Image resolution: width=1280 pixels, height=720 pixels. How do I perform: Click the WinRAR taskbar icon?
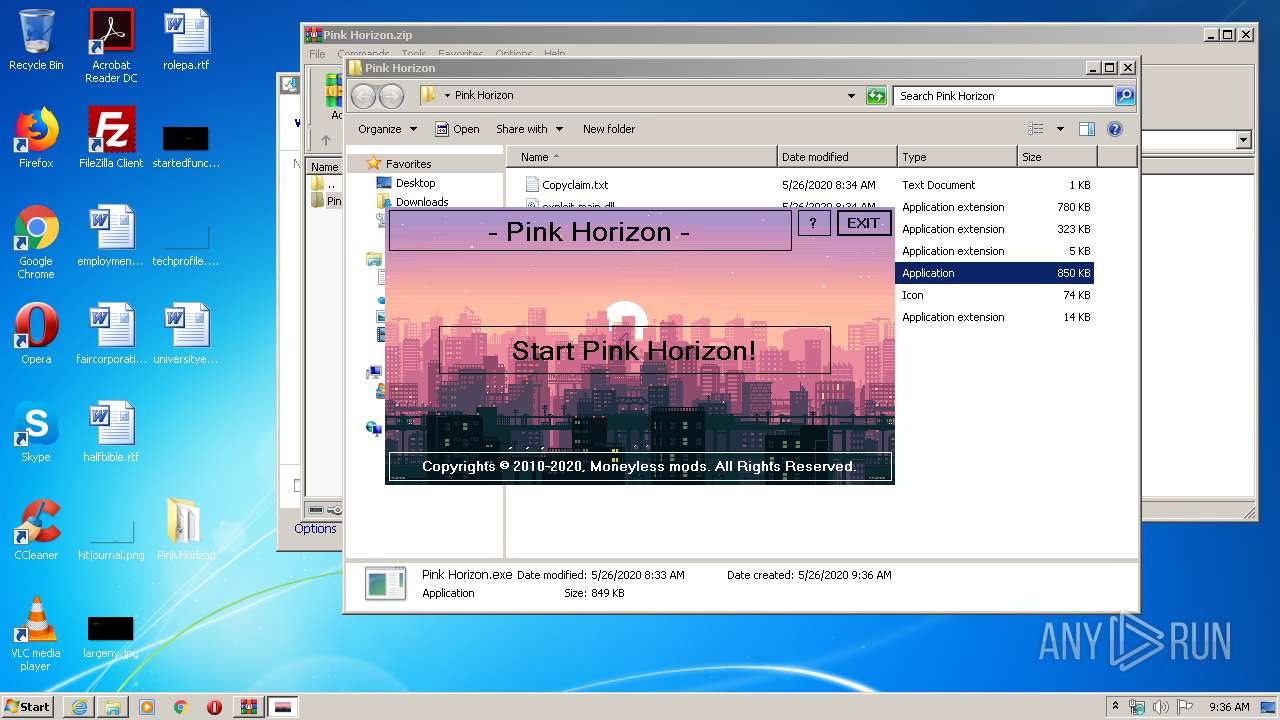coord(248,706)
